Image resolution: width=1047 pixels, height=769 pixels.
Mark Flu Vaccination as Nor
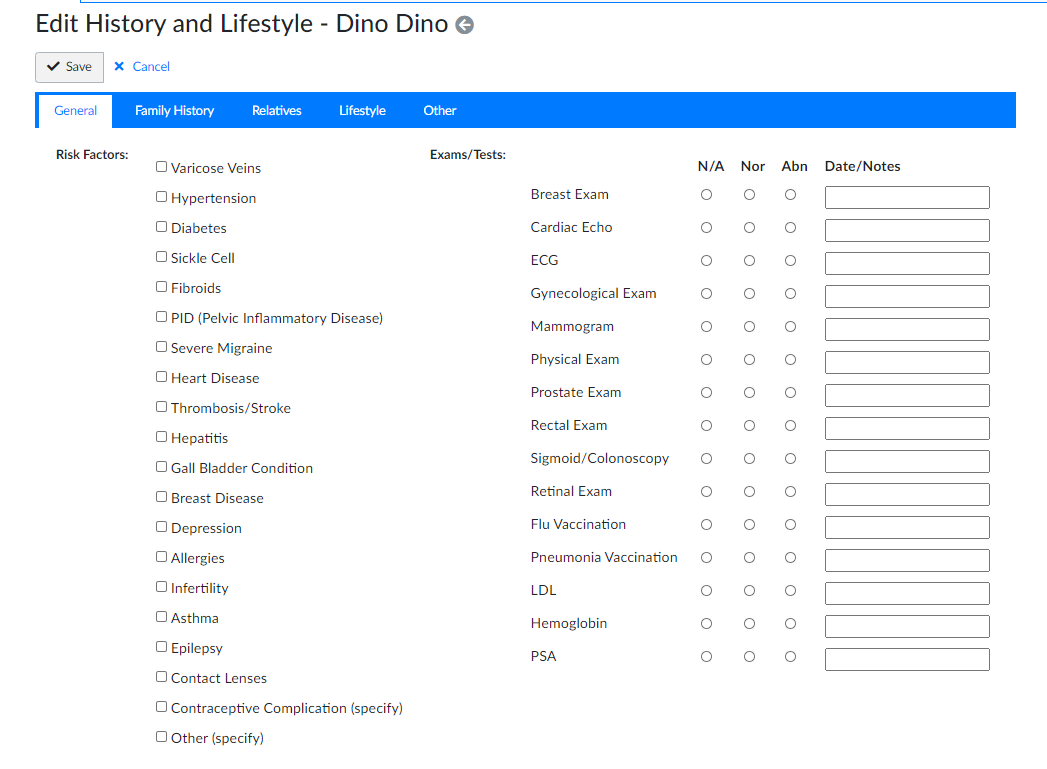[749, 524]
